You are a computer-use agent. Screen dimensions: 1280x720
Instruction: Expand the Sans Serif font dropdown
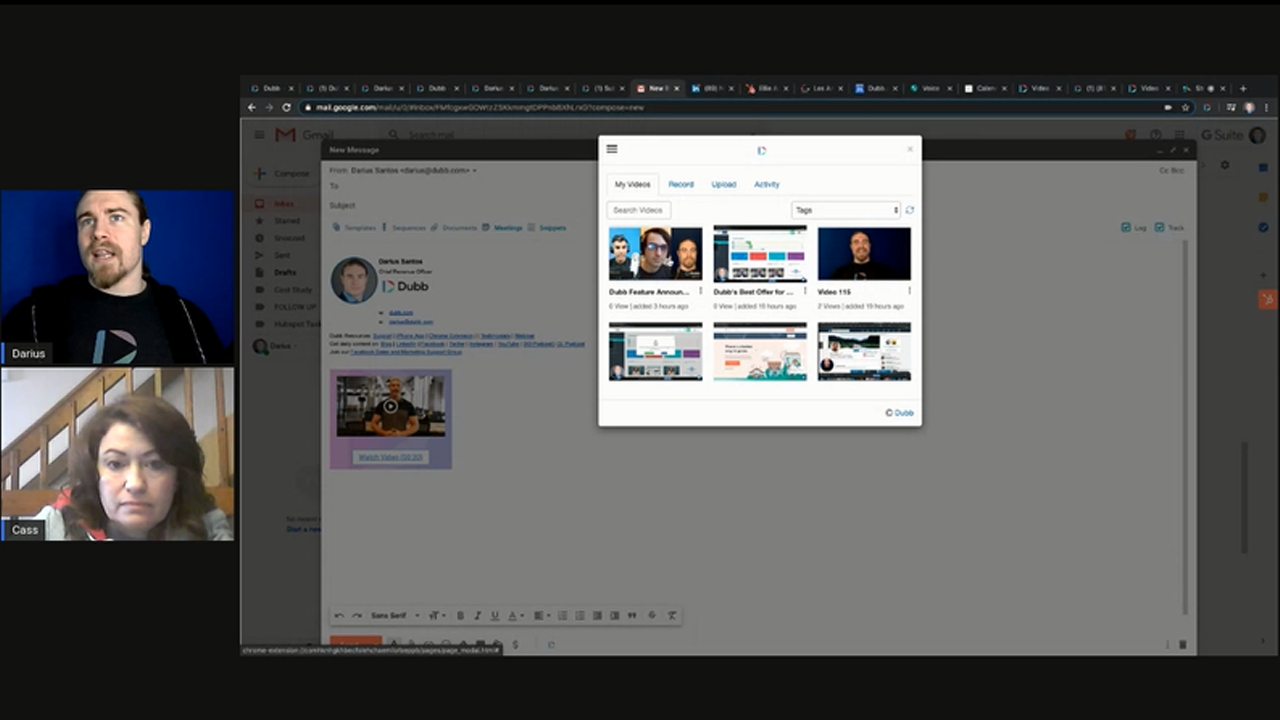click(x=394, y=616)
